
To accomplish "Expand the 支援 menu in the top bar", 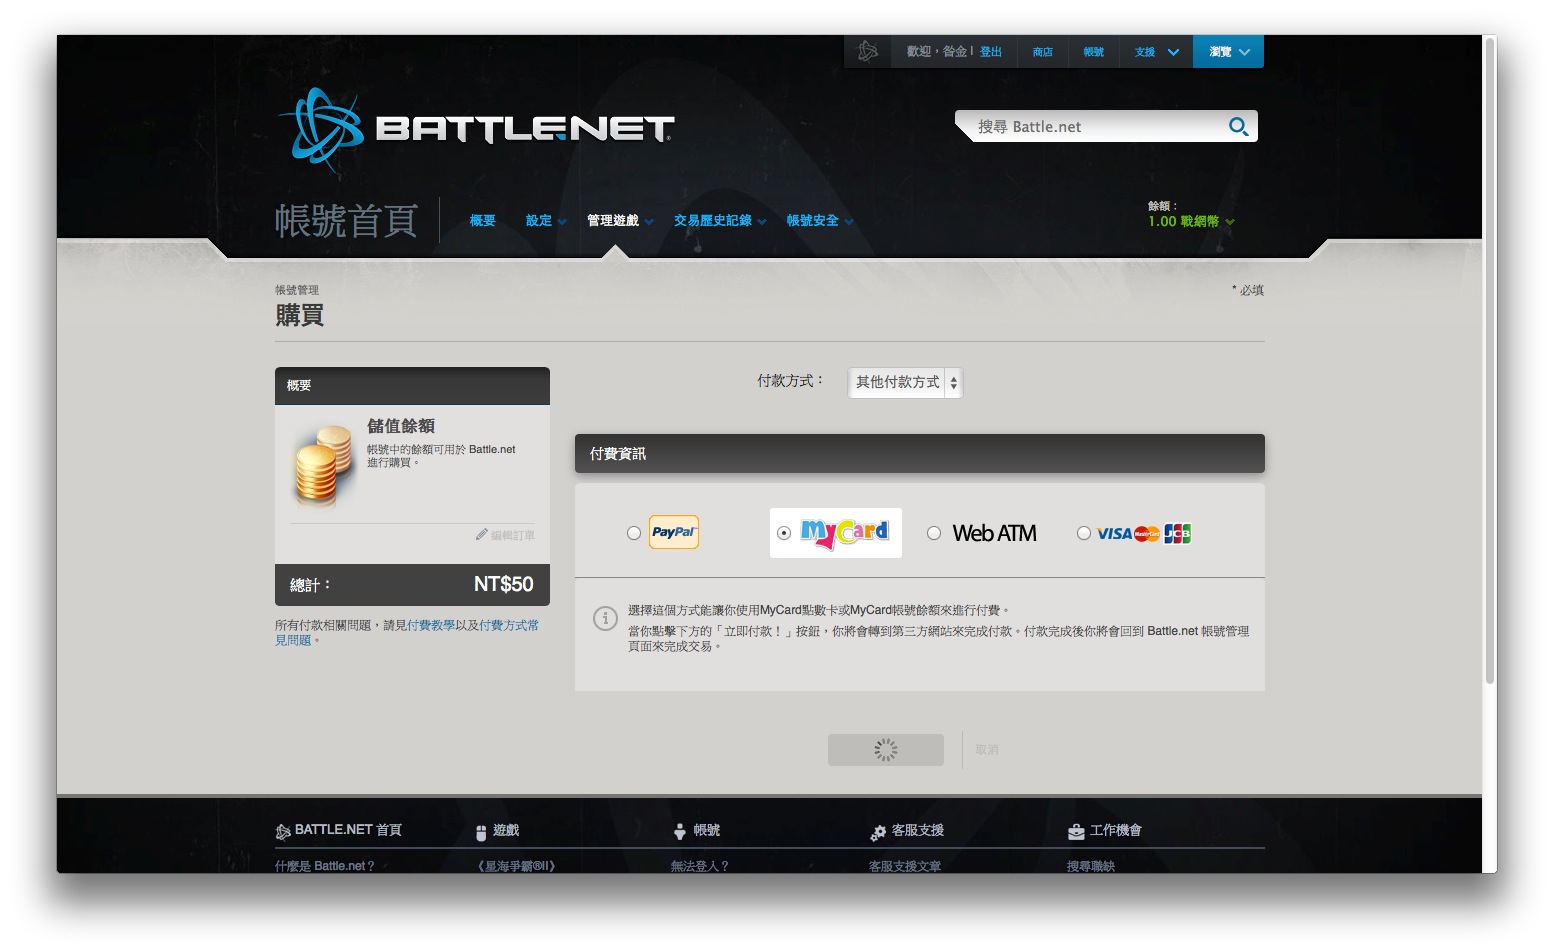I will pyautogui.click(x=1157, y=52).
